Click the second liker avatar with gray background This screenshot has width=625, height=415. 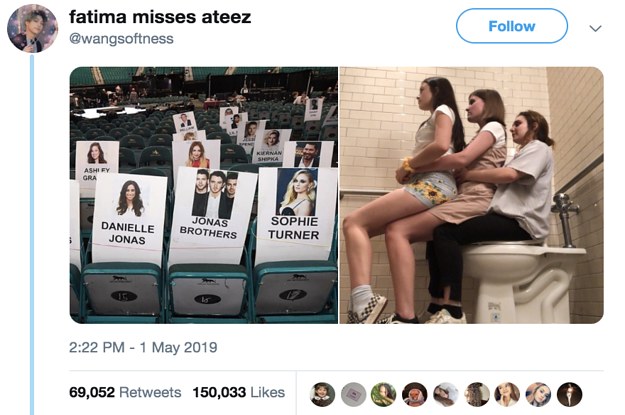[353, 393]
